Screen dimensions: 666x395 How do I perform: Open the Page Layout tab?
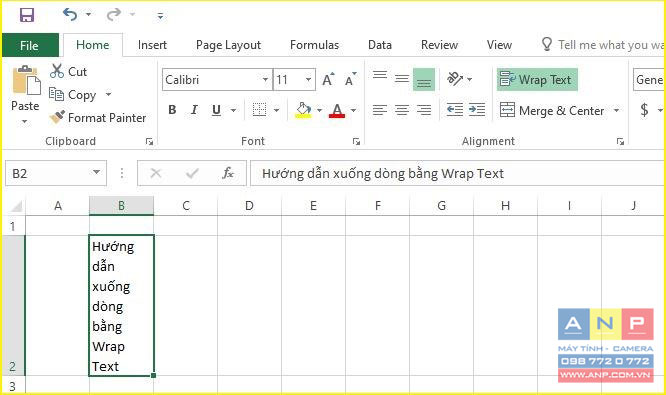(229, 45)
